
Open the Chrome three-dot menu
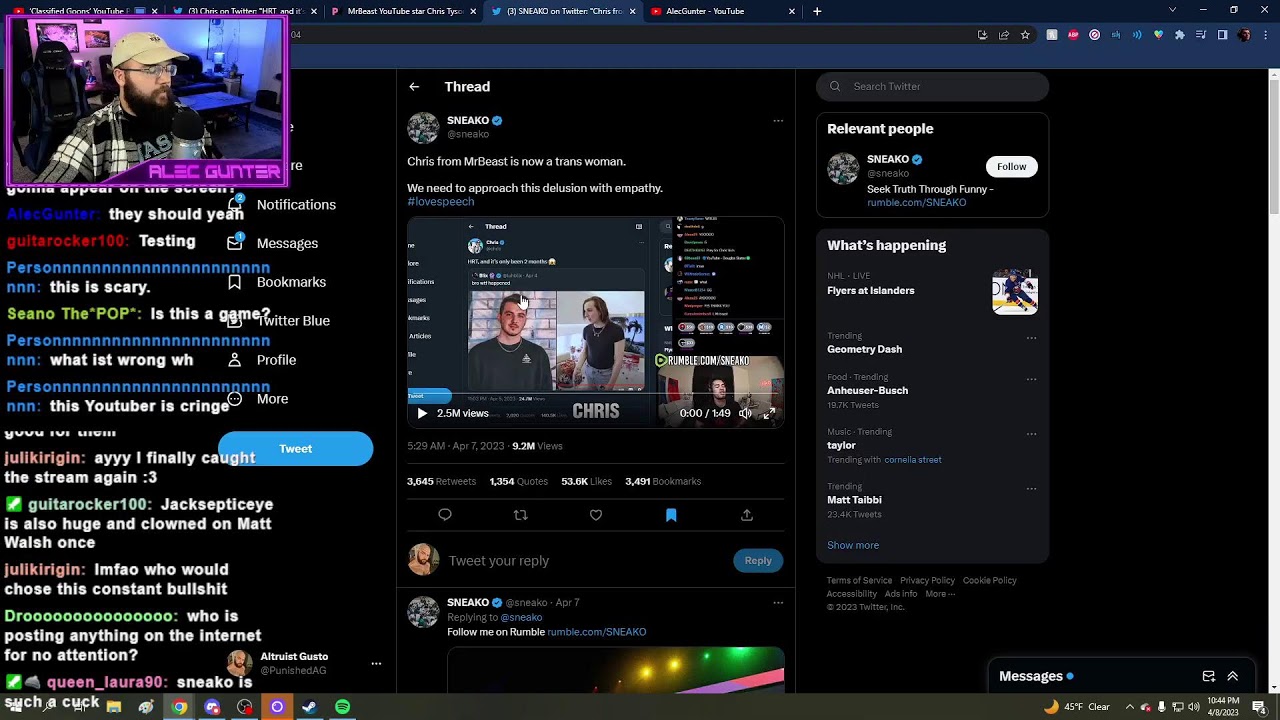1265,35
